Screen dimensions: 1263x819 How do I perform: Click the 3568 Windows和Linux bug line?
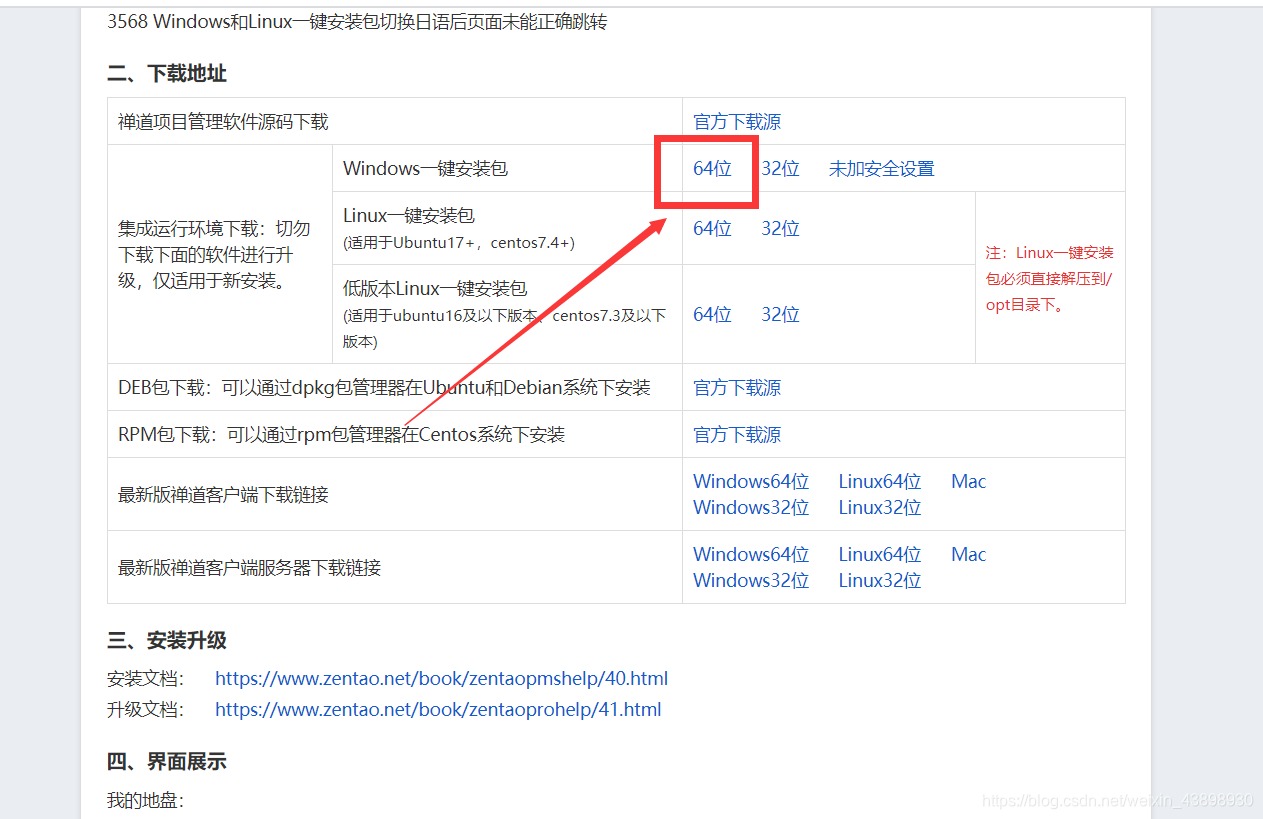click(357, 21)
